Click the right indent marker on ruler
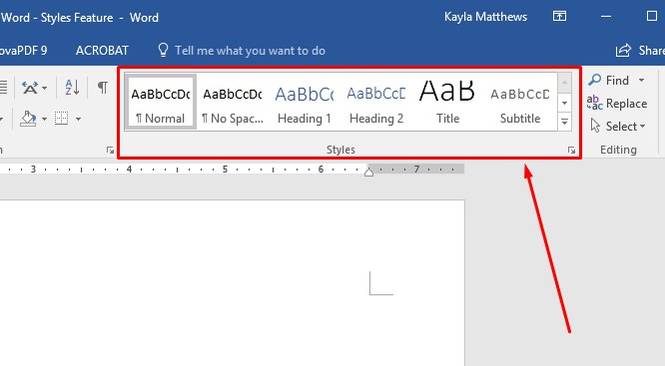 click(x=369, y=172)
